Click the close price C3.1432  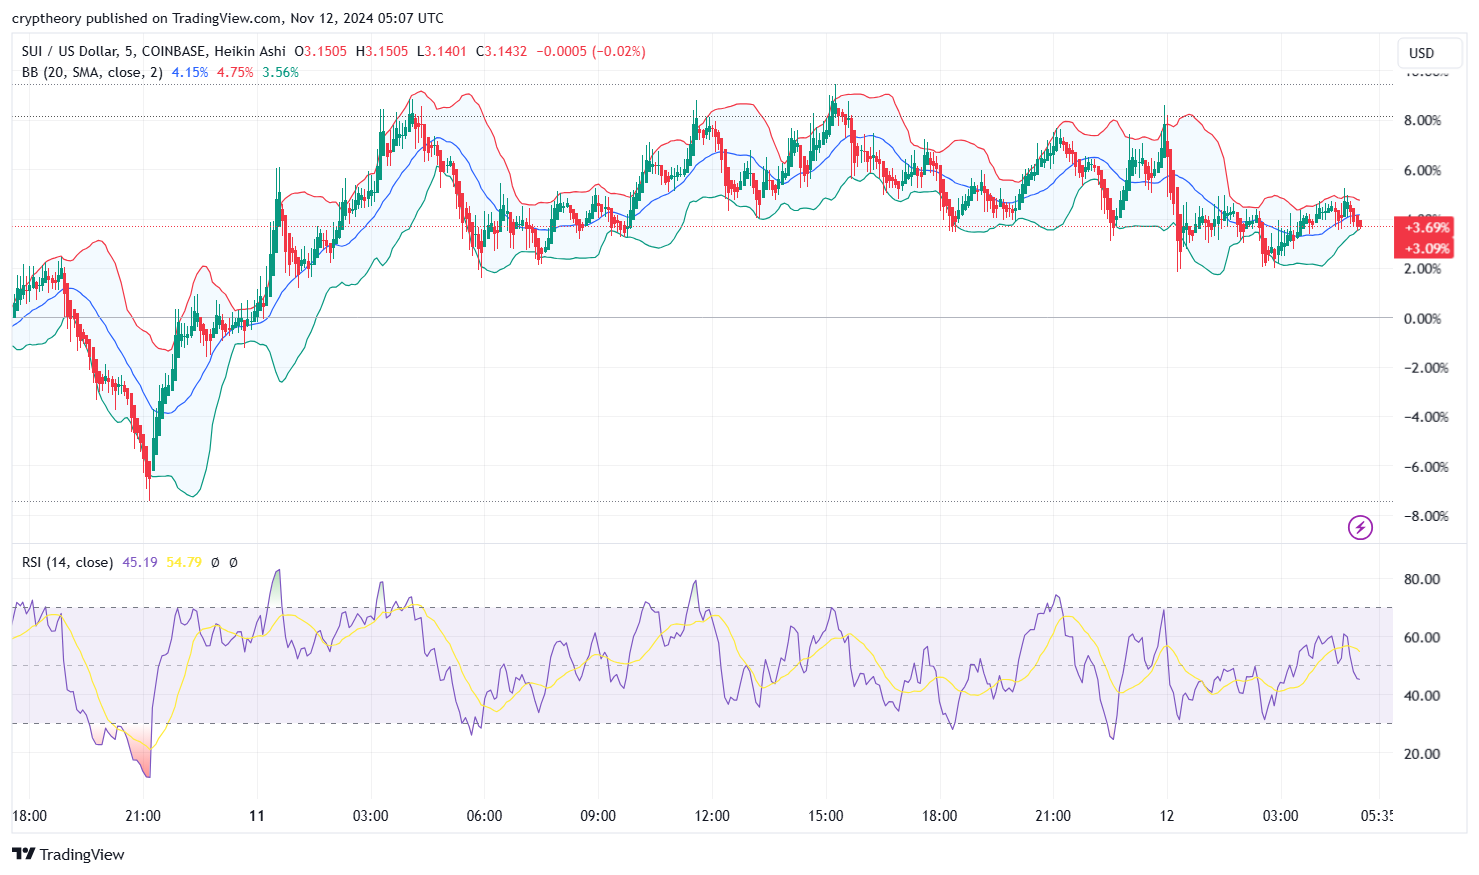pyautogui.click(x=501, y=51)
